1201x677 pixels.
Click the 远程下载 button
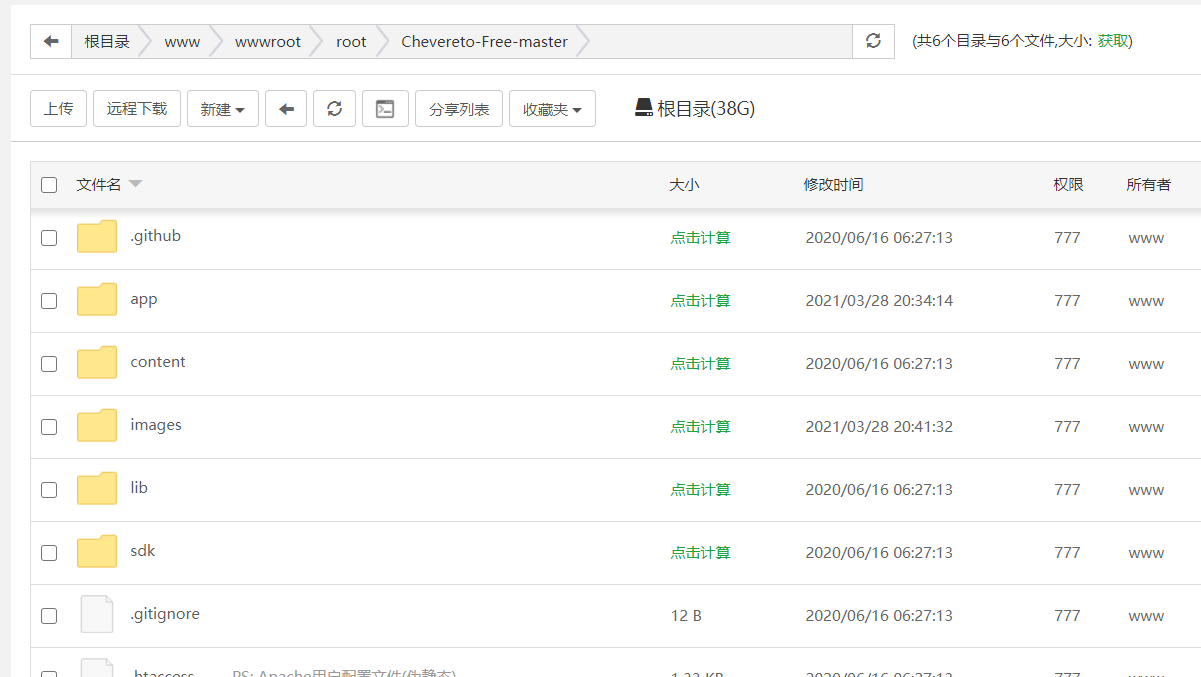click(137, 109)
